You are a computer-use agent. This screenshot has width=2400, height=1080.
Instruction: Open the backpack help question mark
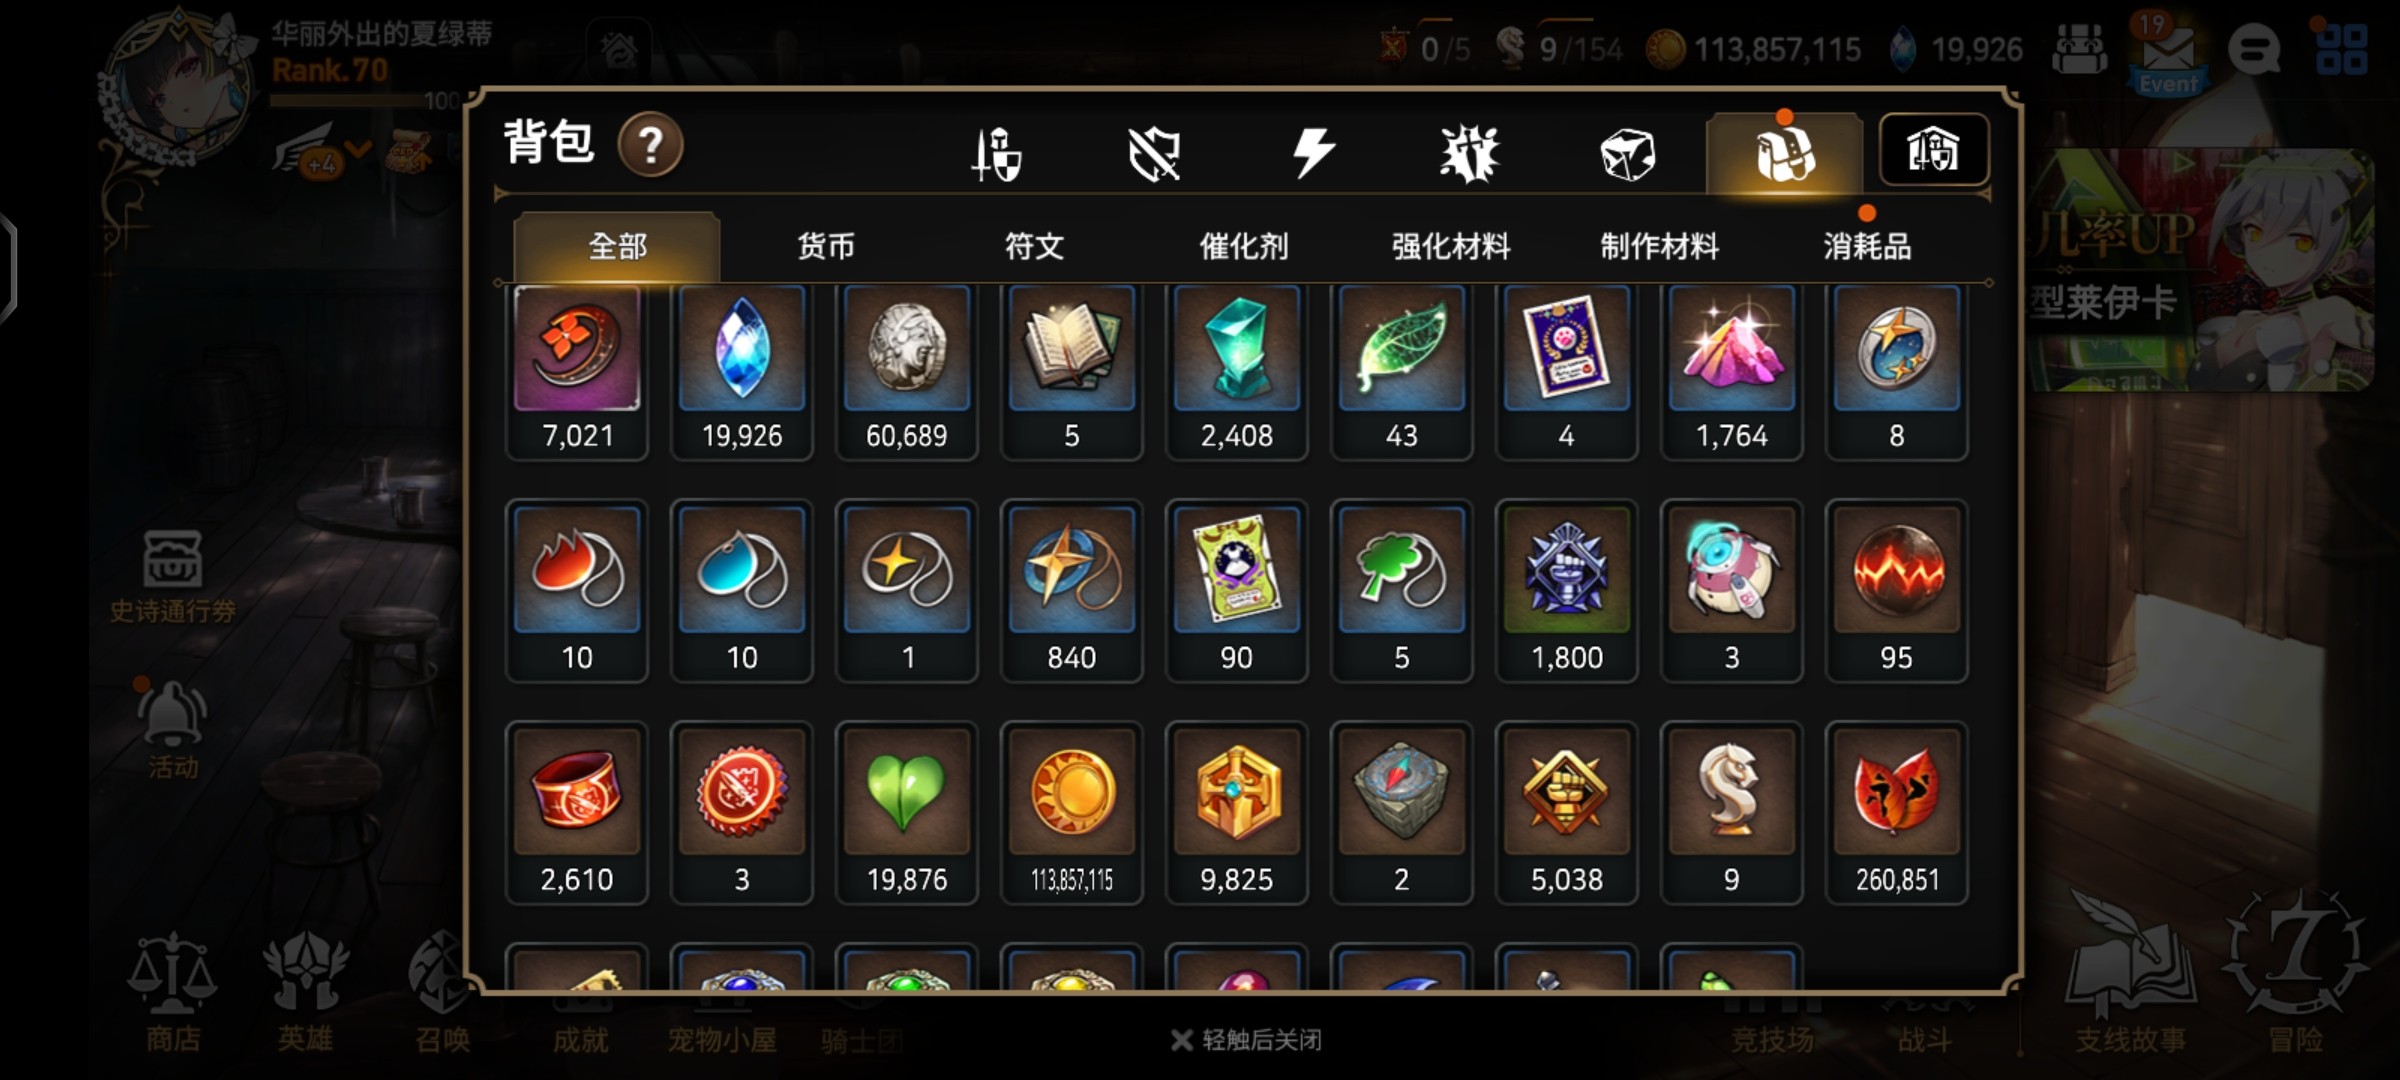(x=650, y=146)
